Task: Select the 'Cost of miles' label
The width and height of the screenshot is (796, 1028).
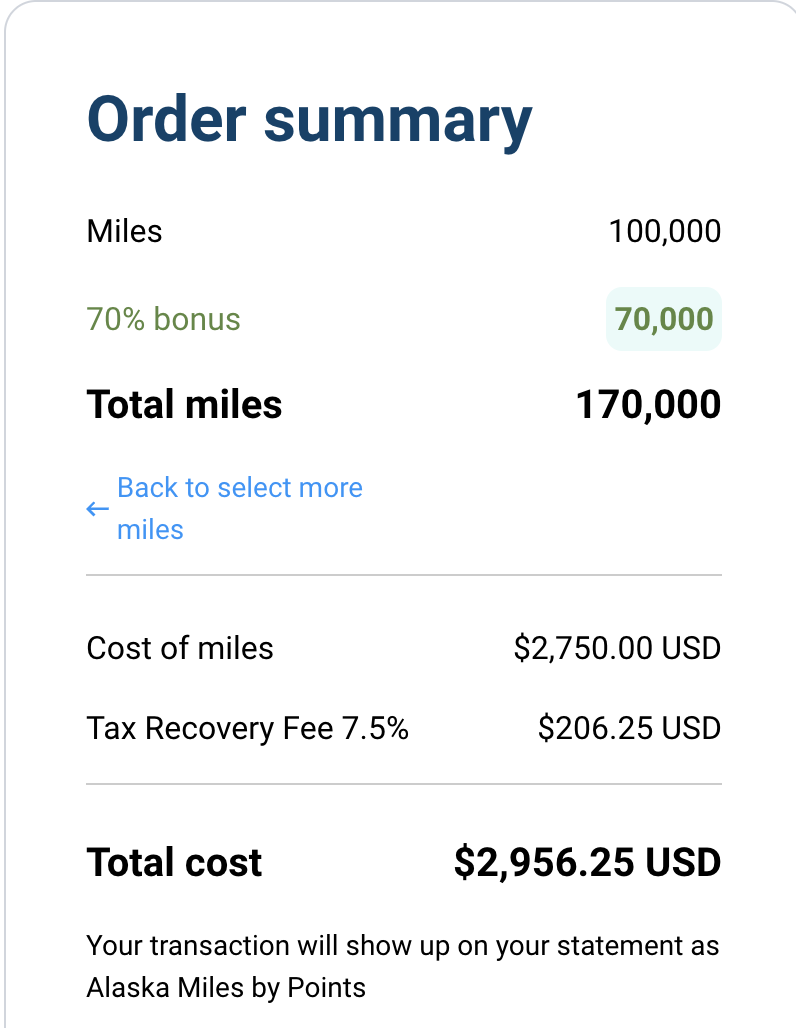Action: tap(180, 648)
